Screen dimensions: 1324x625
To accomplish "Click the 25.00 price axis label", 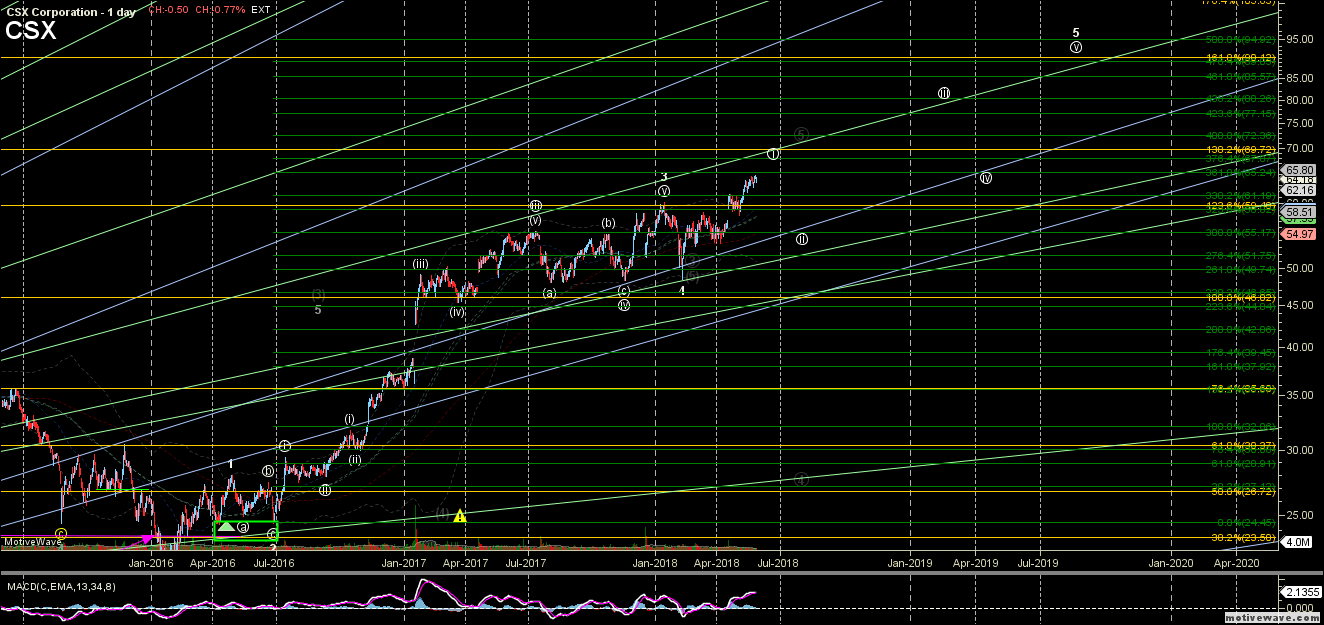I will coord(1299,515).
